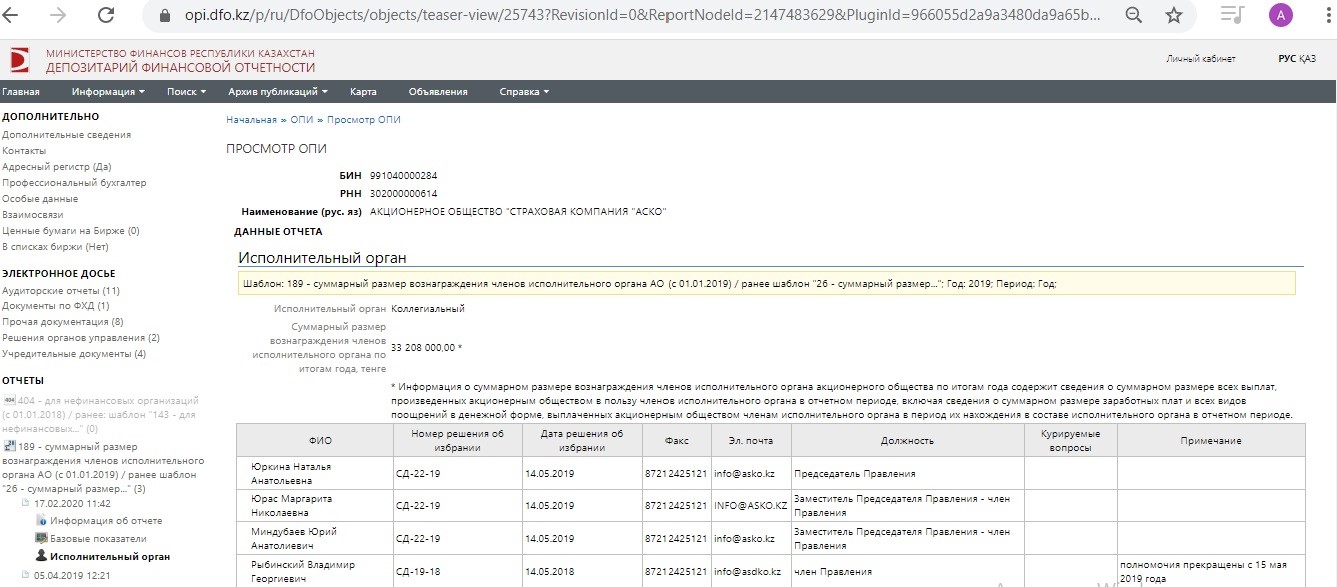
Task: Open Личный кабинет
Action: point(1201,59)
